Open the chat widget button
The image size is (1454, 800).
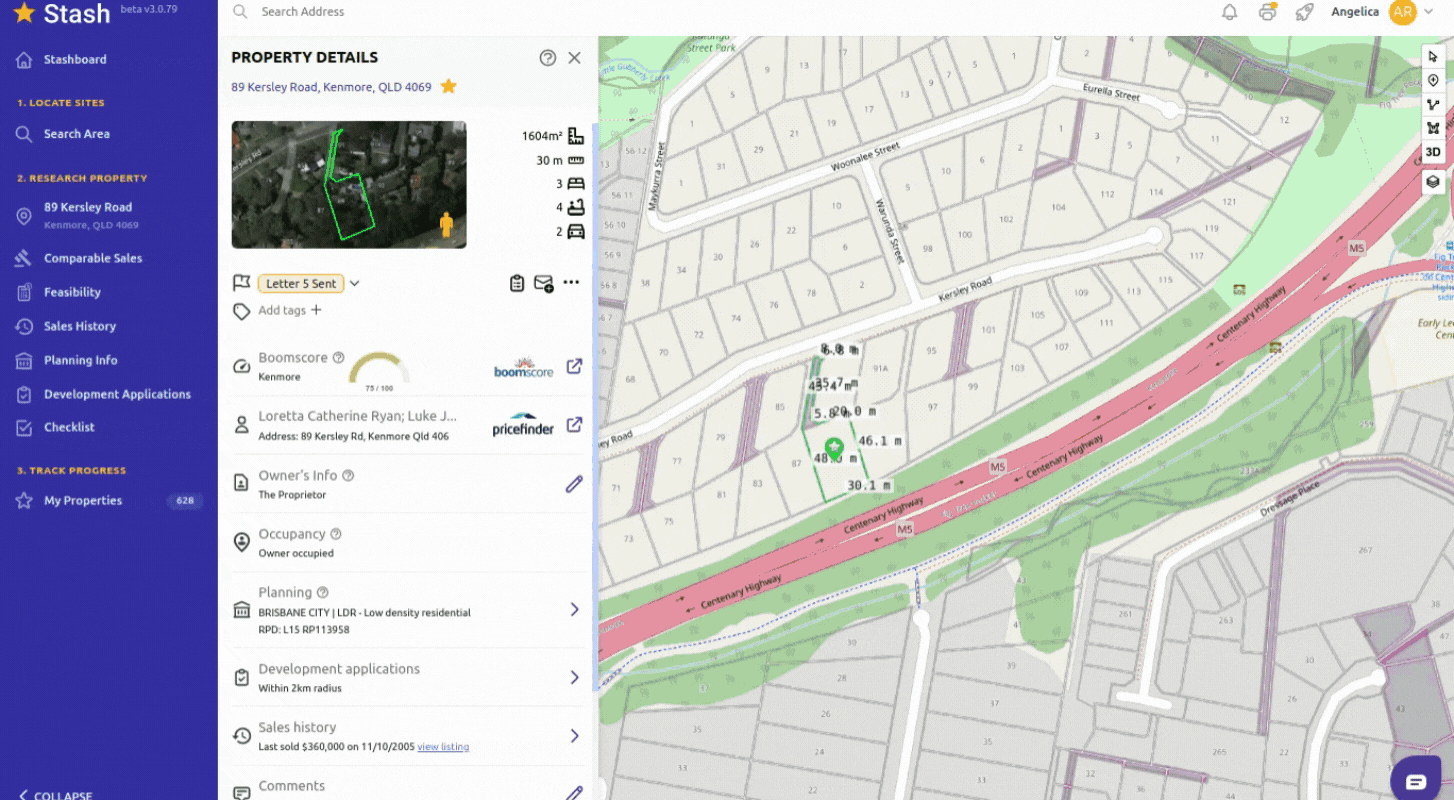[1415, 781]
